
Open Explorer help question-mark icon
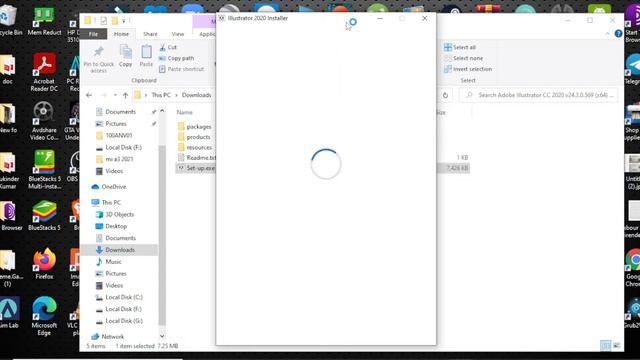pos(618,34)
